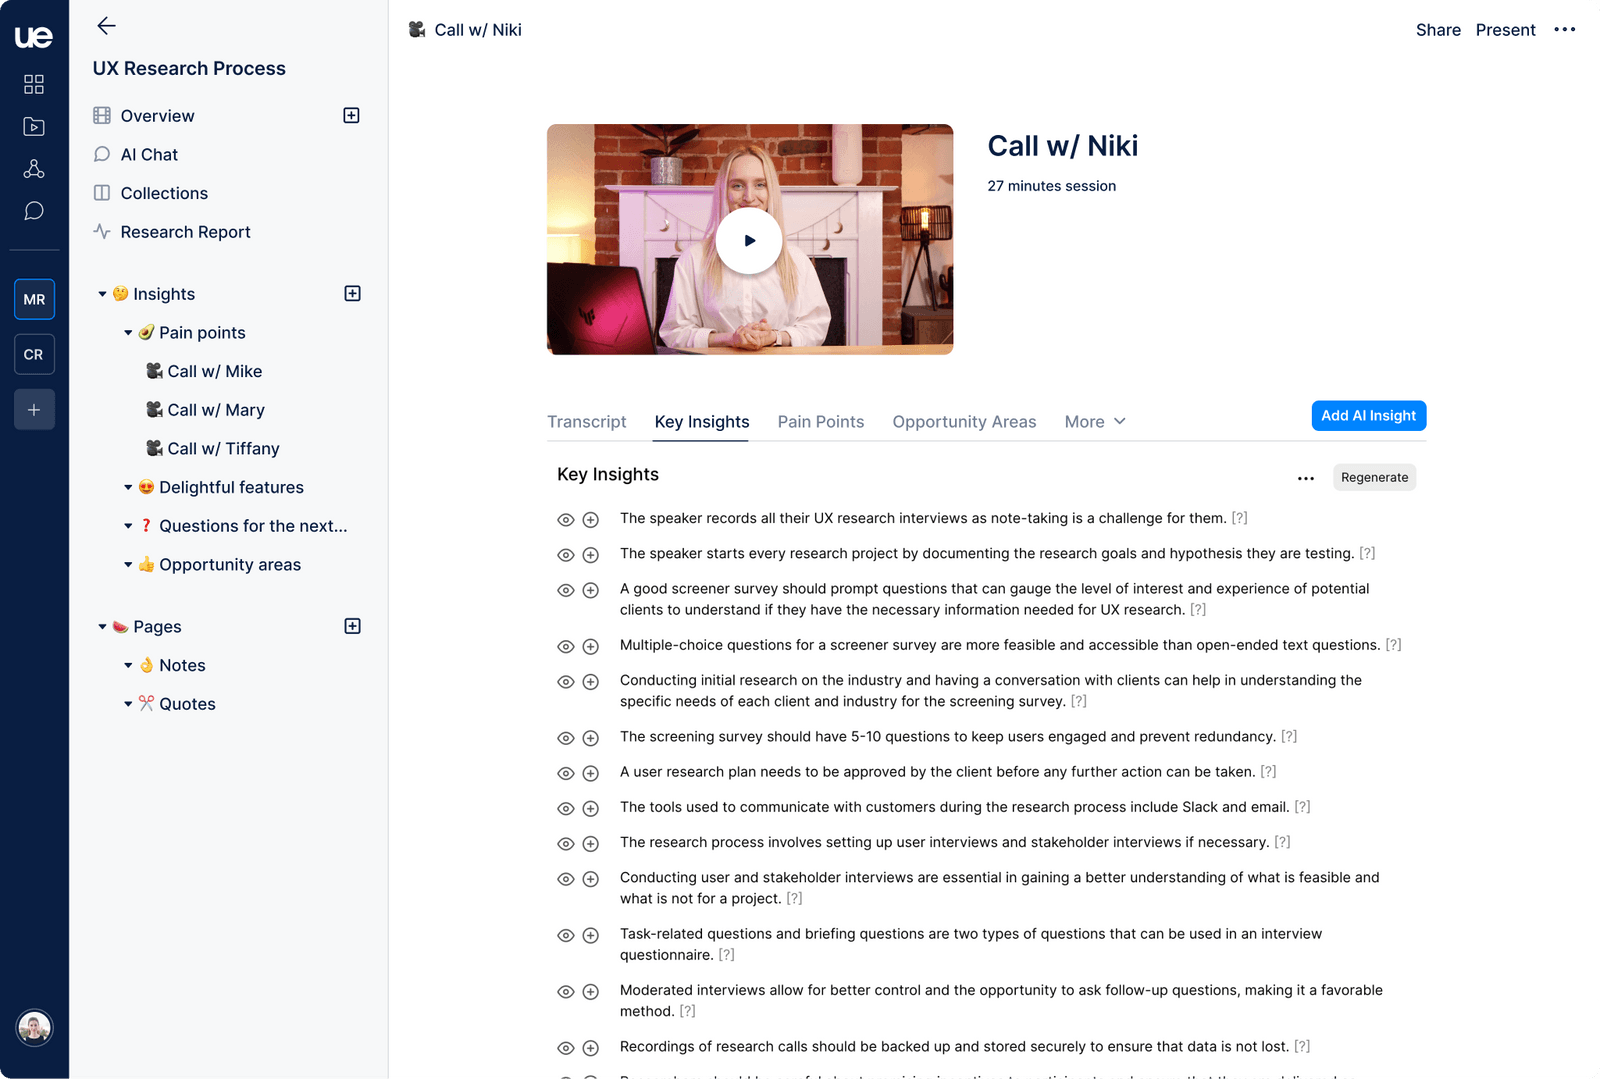Hide the screening survey 5-10 questions insight
The image size is (1600, 1079).
pos(566,738)
